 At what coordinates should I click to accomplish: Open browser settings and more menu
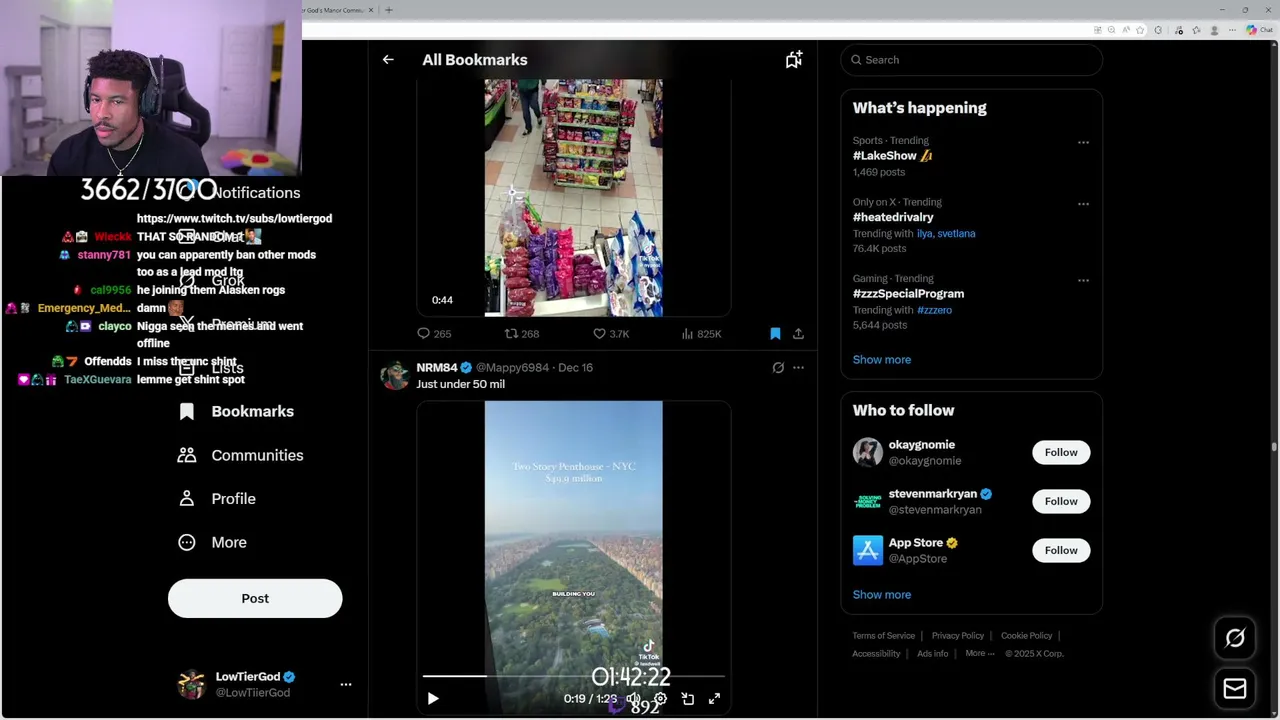(1233, 30)
